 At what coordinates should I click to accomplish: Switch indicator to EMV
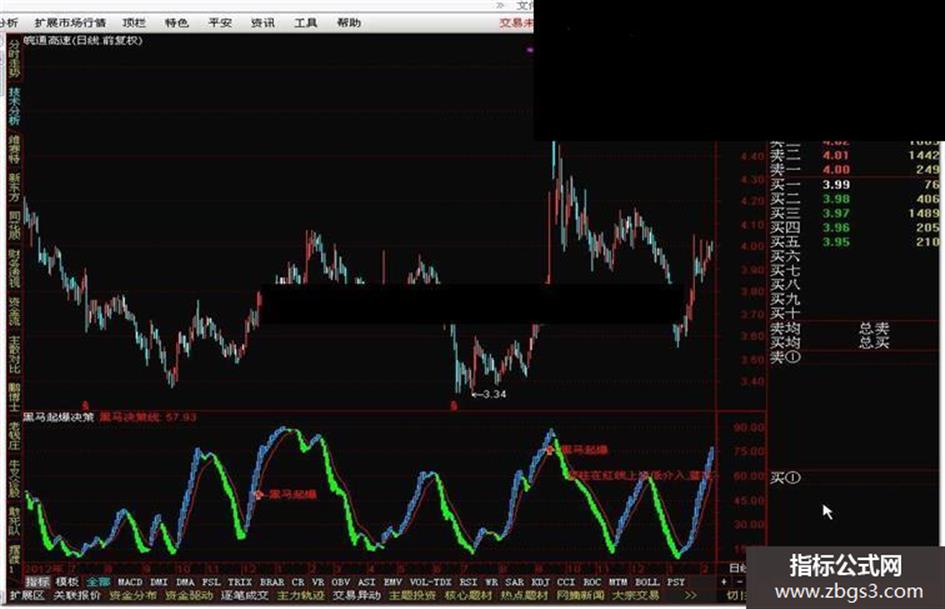tap(393, 582)
